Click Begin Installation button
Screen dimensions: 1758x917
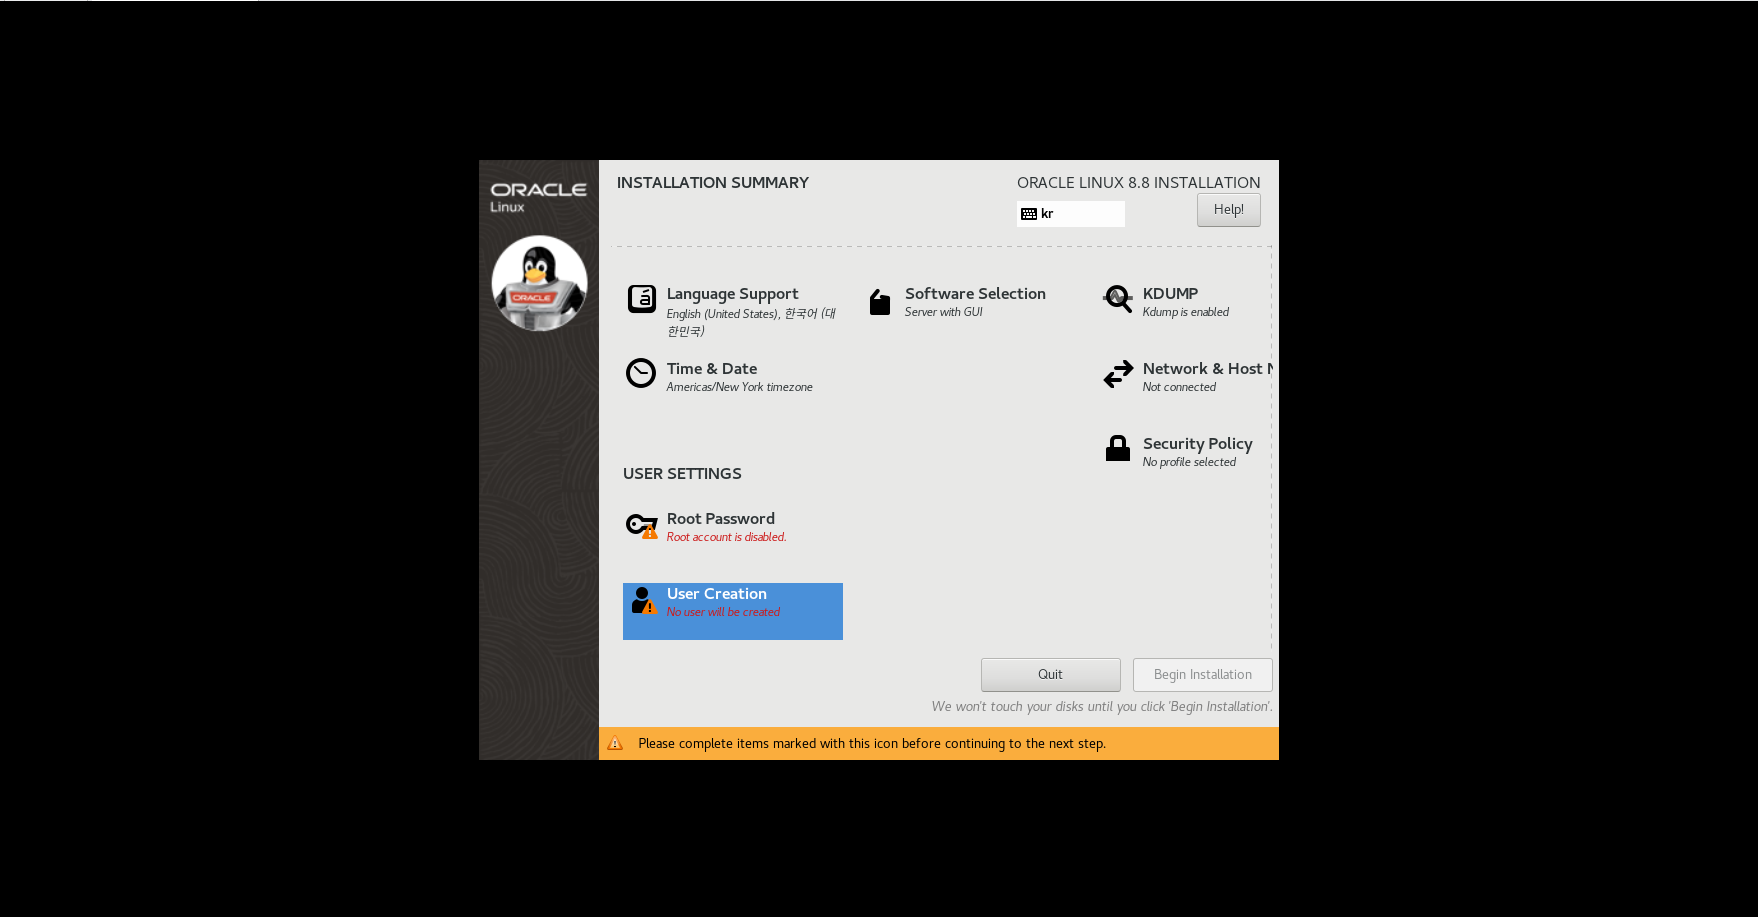1203,675
